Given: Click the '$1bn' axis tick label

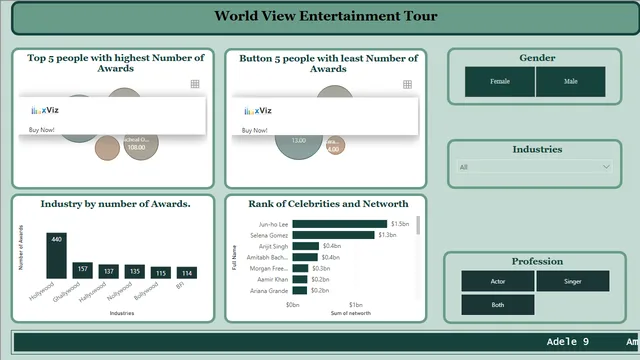Looking at the screenshot, I should (356, 304).
